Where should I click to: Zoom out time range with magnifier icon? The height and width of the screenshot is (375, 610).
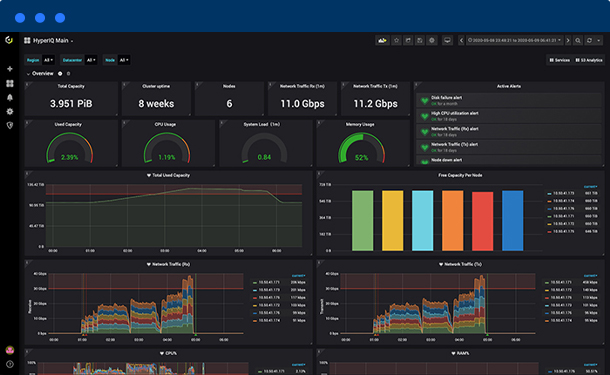pyautogui.click(x=578, y=40)
